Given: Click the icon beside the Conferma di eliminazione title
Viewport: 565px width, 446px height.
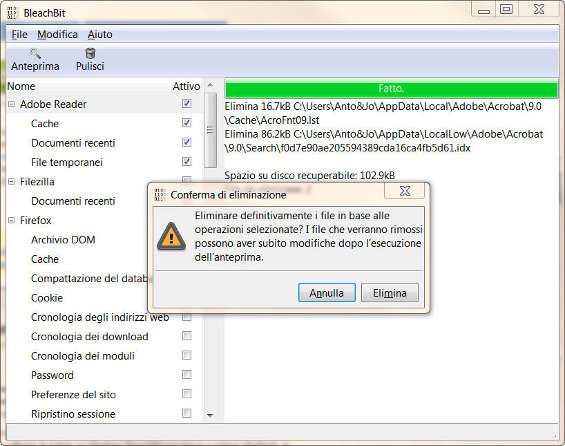Looking at the screenshot, I should pyautogui.click(x=160, y=195).
